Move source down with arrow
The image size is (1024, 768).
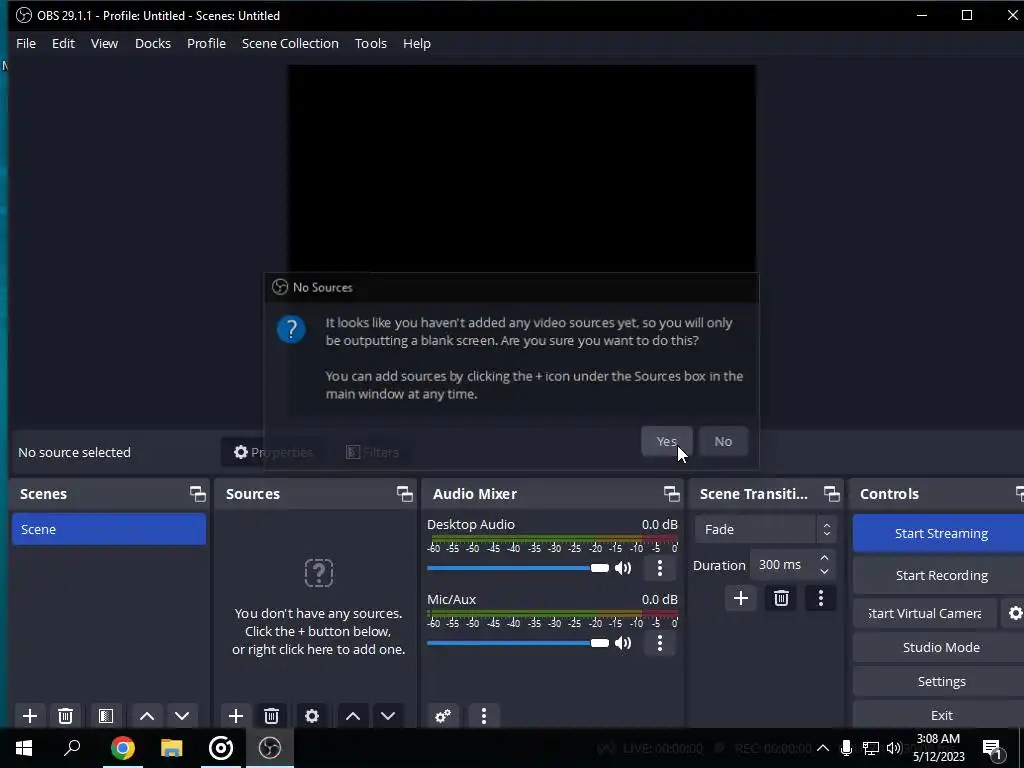point(388,716)
